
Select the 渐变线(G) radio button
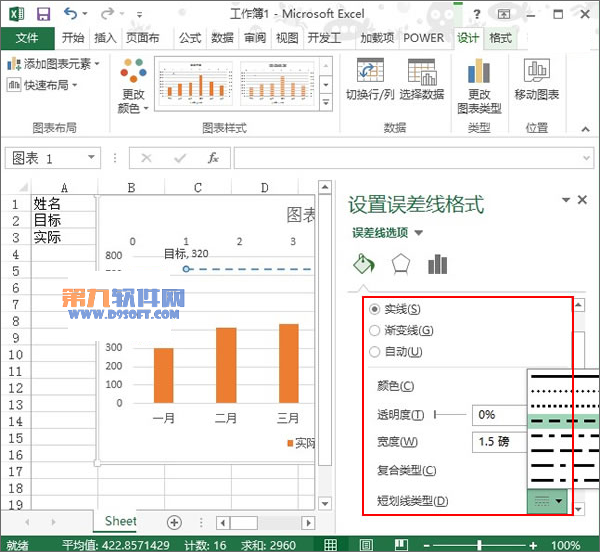click(x=375, y=330)
